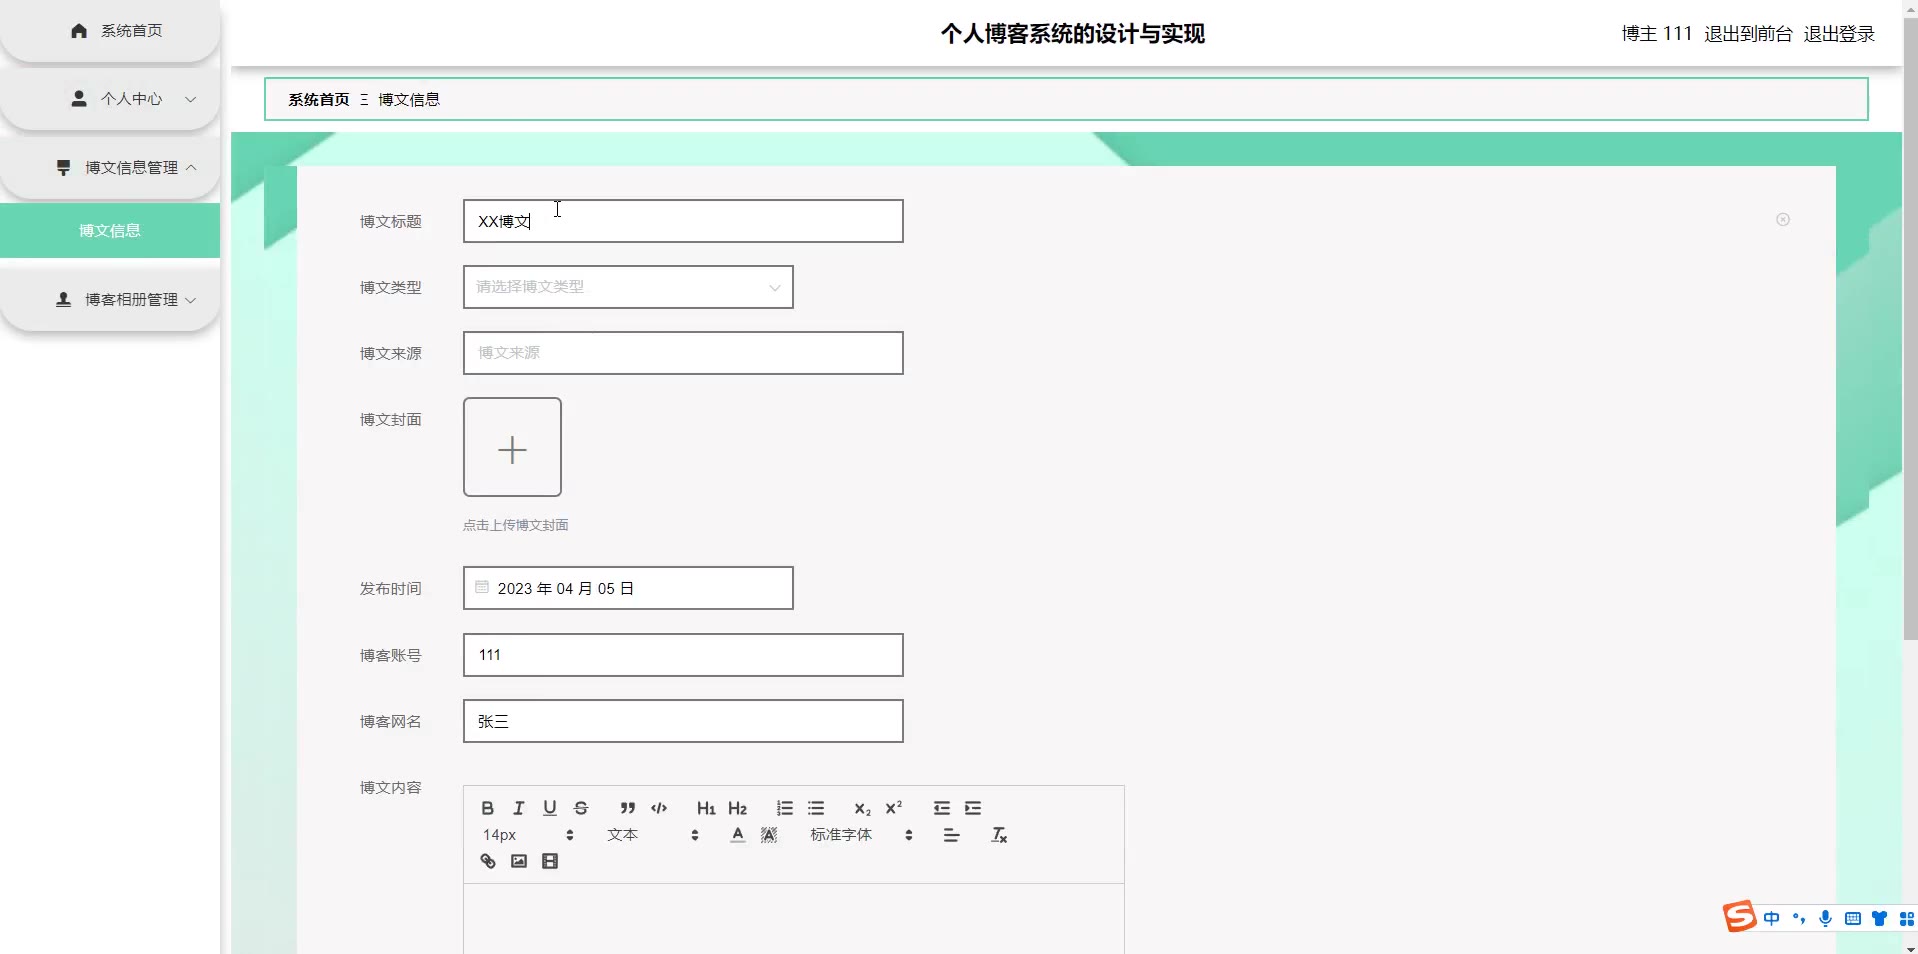Toggle underline formatting in editor
The height and width of the screenshot is (954, 1918).
tap(549, 808)
